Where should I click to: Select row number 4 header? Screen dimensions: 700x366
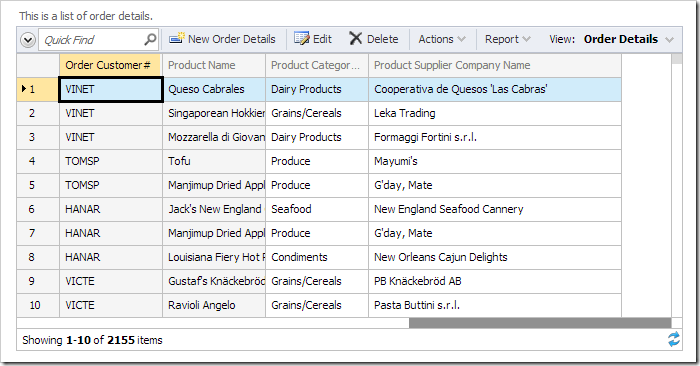pyautogui.click(x=38, y=161)
